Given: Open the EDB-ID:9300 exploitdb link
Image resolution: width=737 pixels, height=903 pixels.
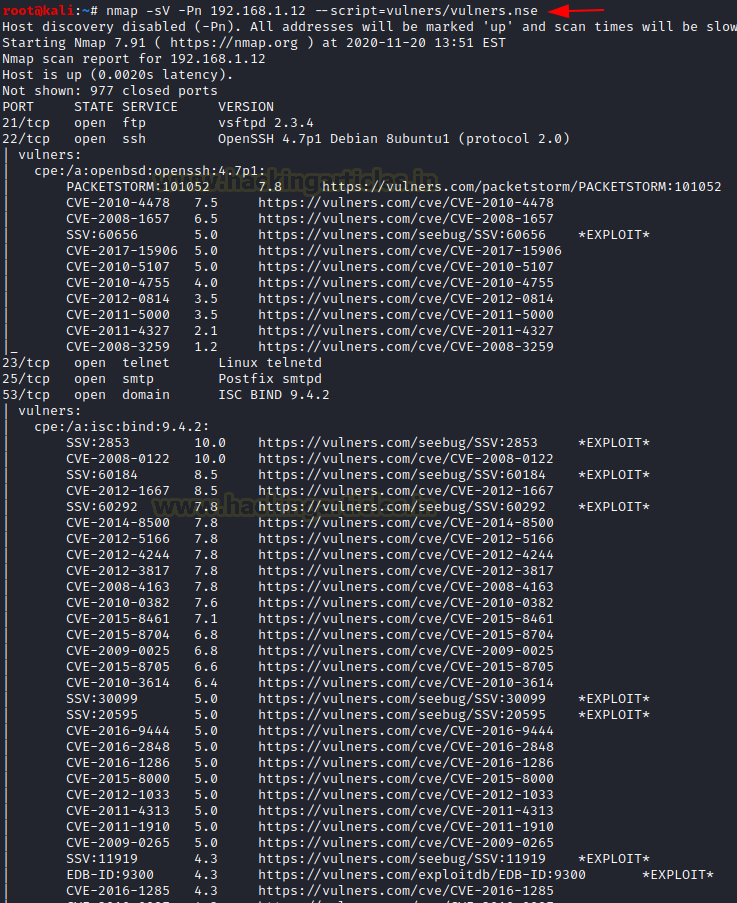Looking at the screenshot, I should (x=422, y=875).
